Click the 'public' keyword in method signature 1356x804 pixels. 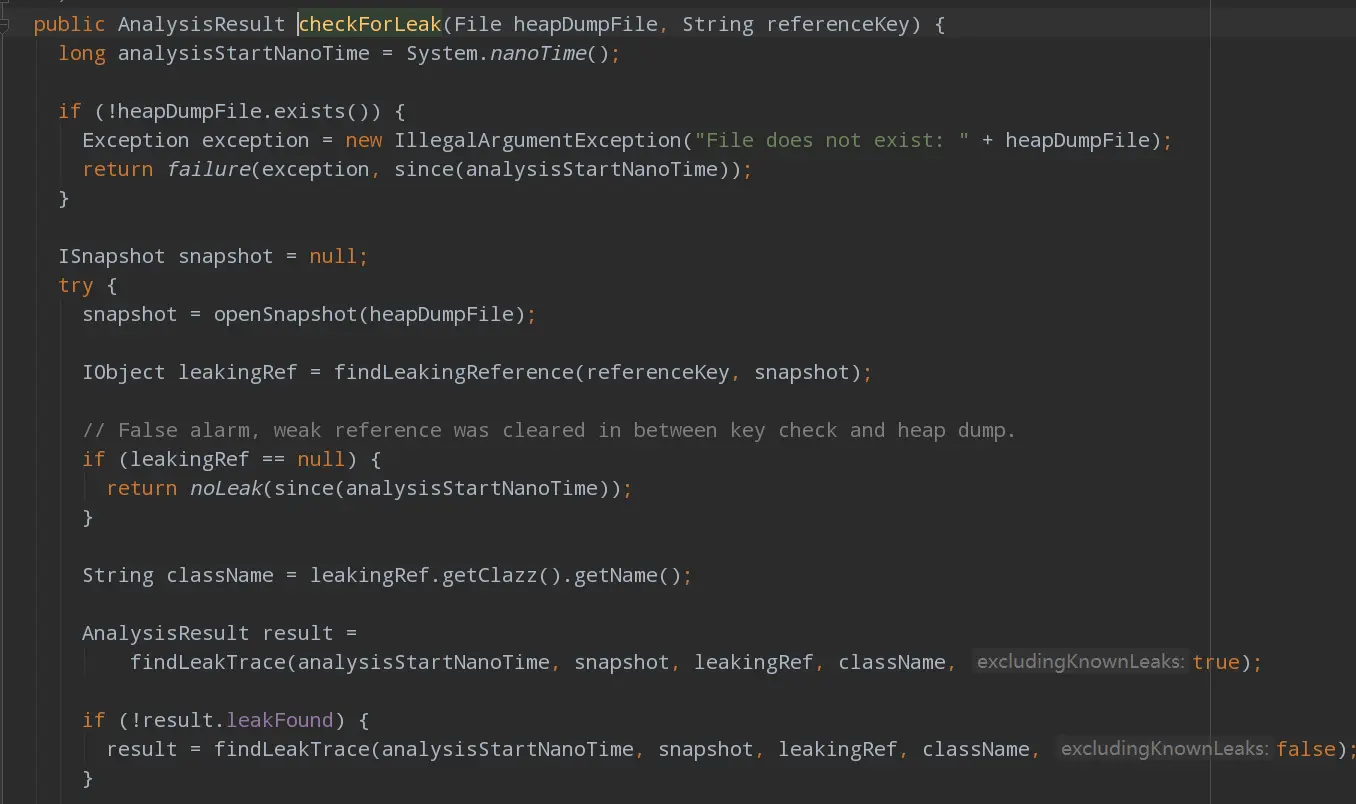click(x=70, y=24)
